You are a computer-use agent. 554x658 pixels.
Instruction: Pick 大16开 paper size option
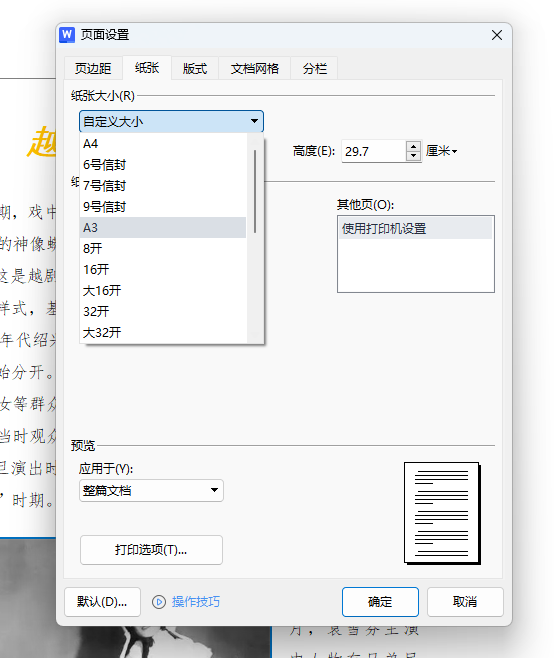tap(163, 290)
